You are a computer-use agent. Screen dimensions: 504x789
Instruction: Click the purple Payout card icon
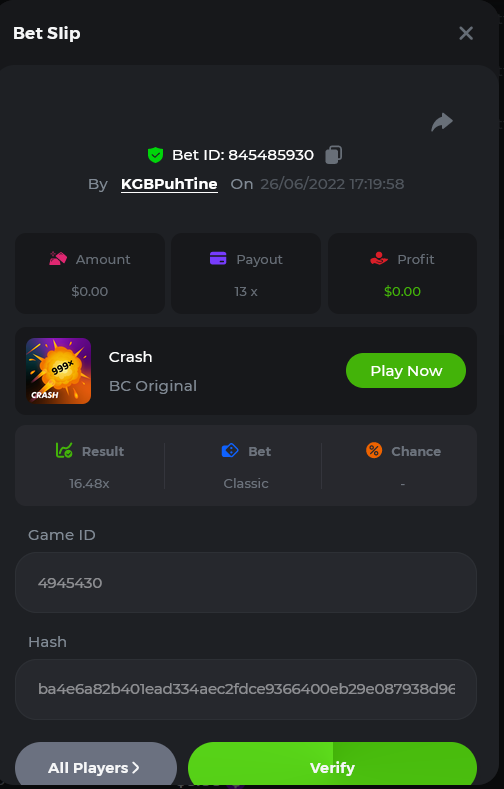pos(218,259)
